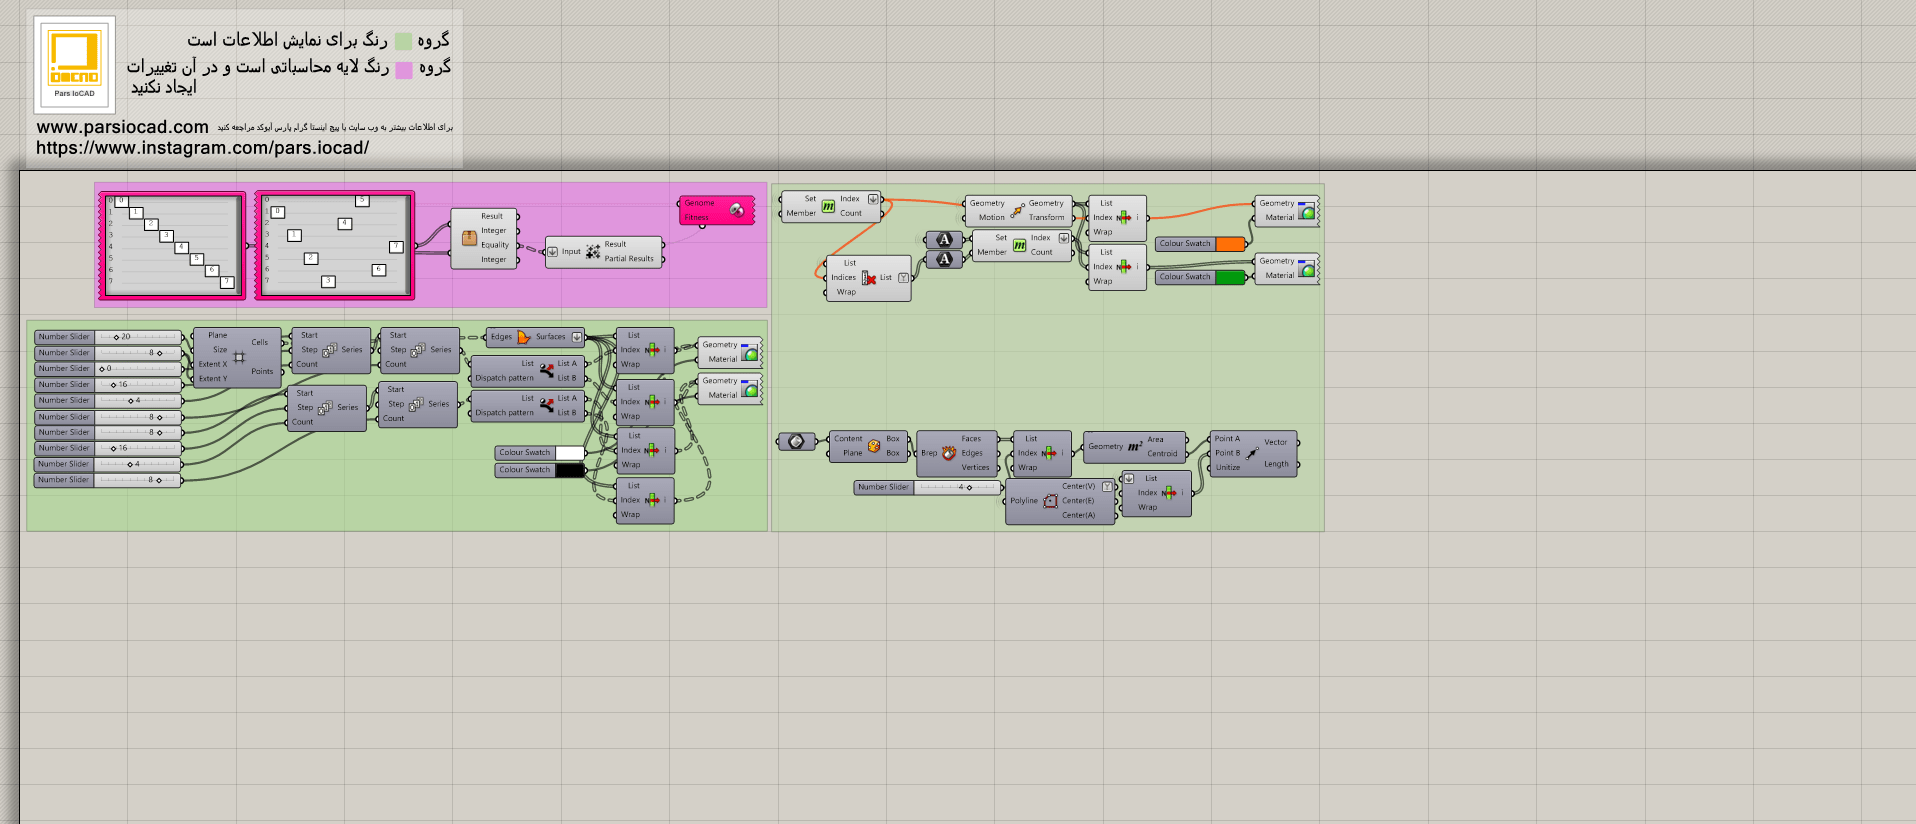Click the "Point A" input label

click(x=1227, y=439)
